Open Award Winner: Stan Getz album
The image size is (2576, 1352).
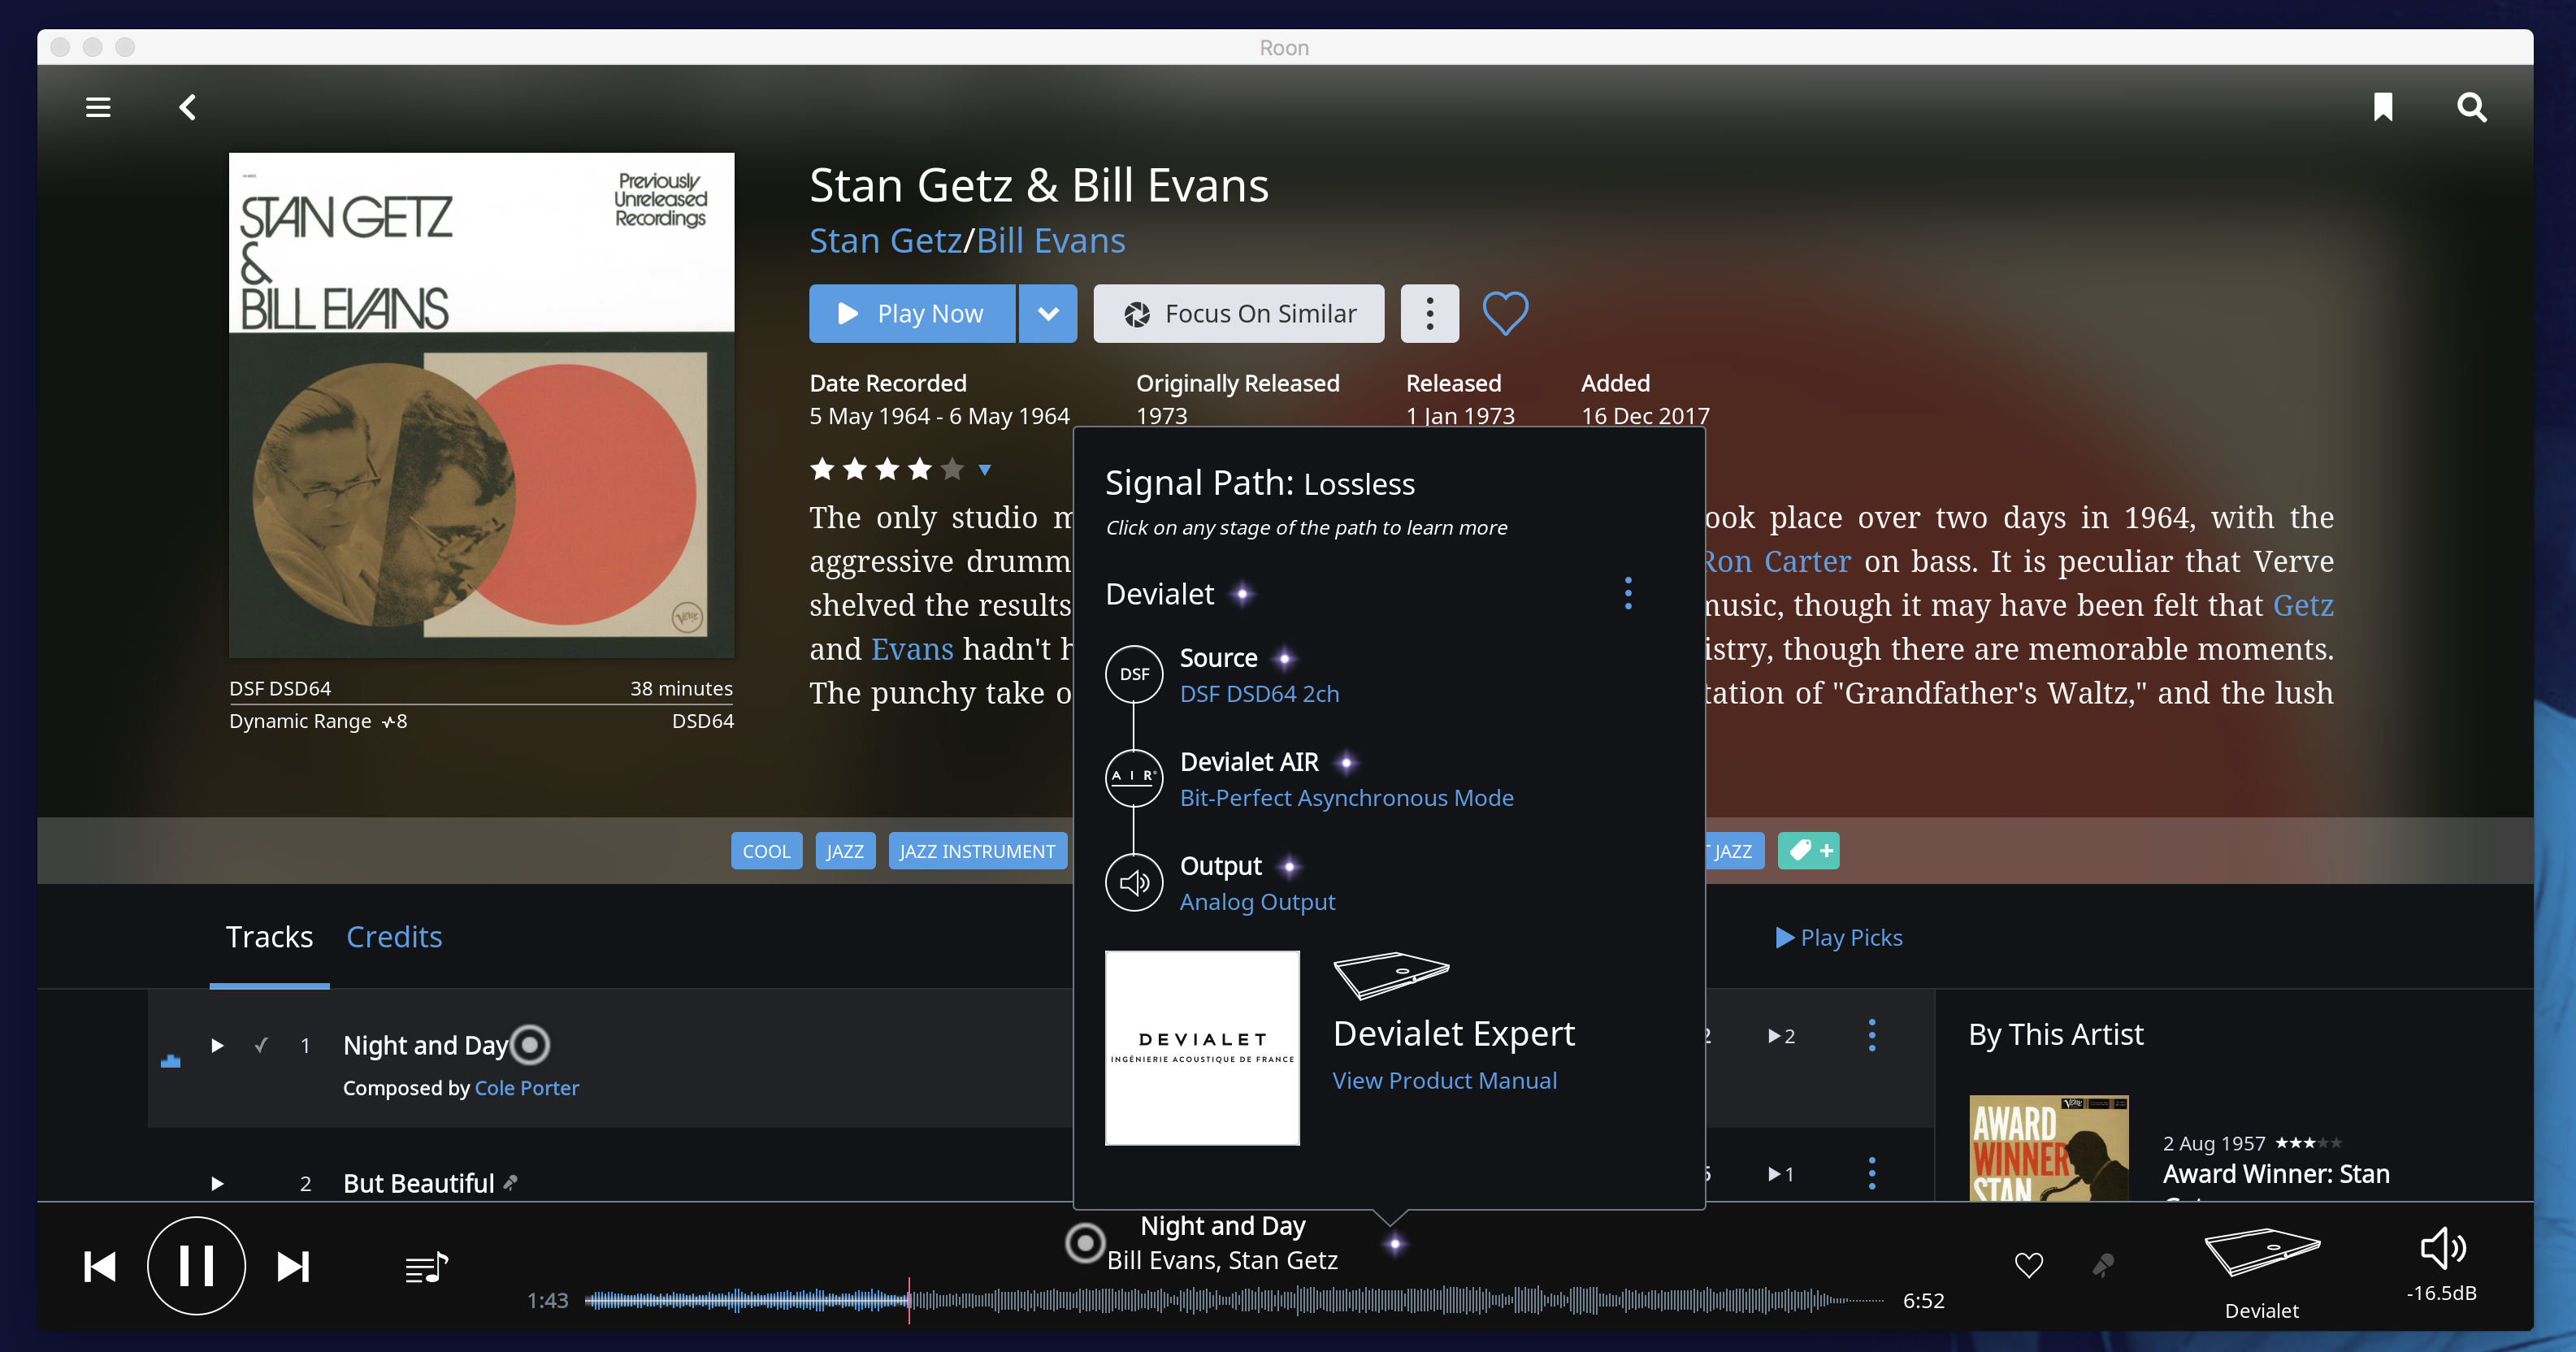pos(2276,1175)
